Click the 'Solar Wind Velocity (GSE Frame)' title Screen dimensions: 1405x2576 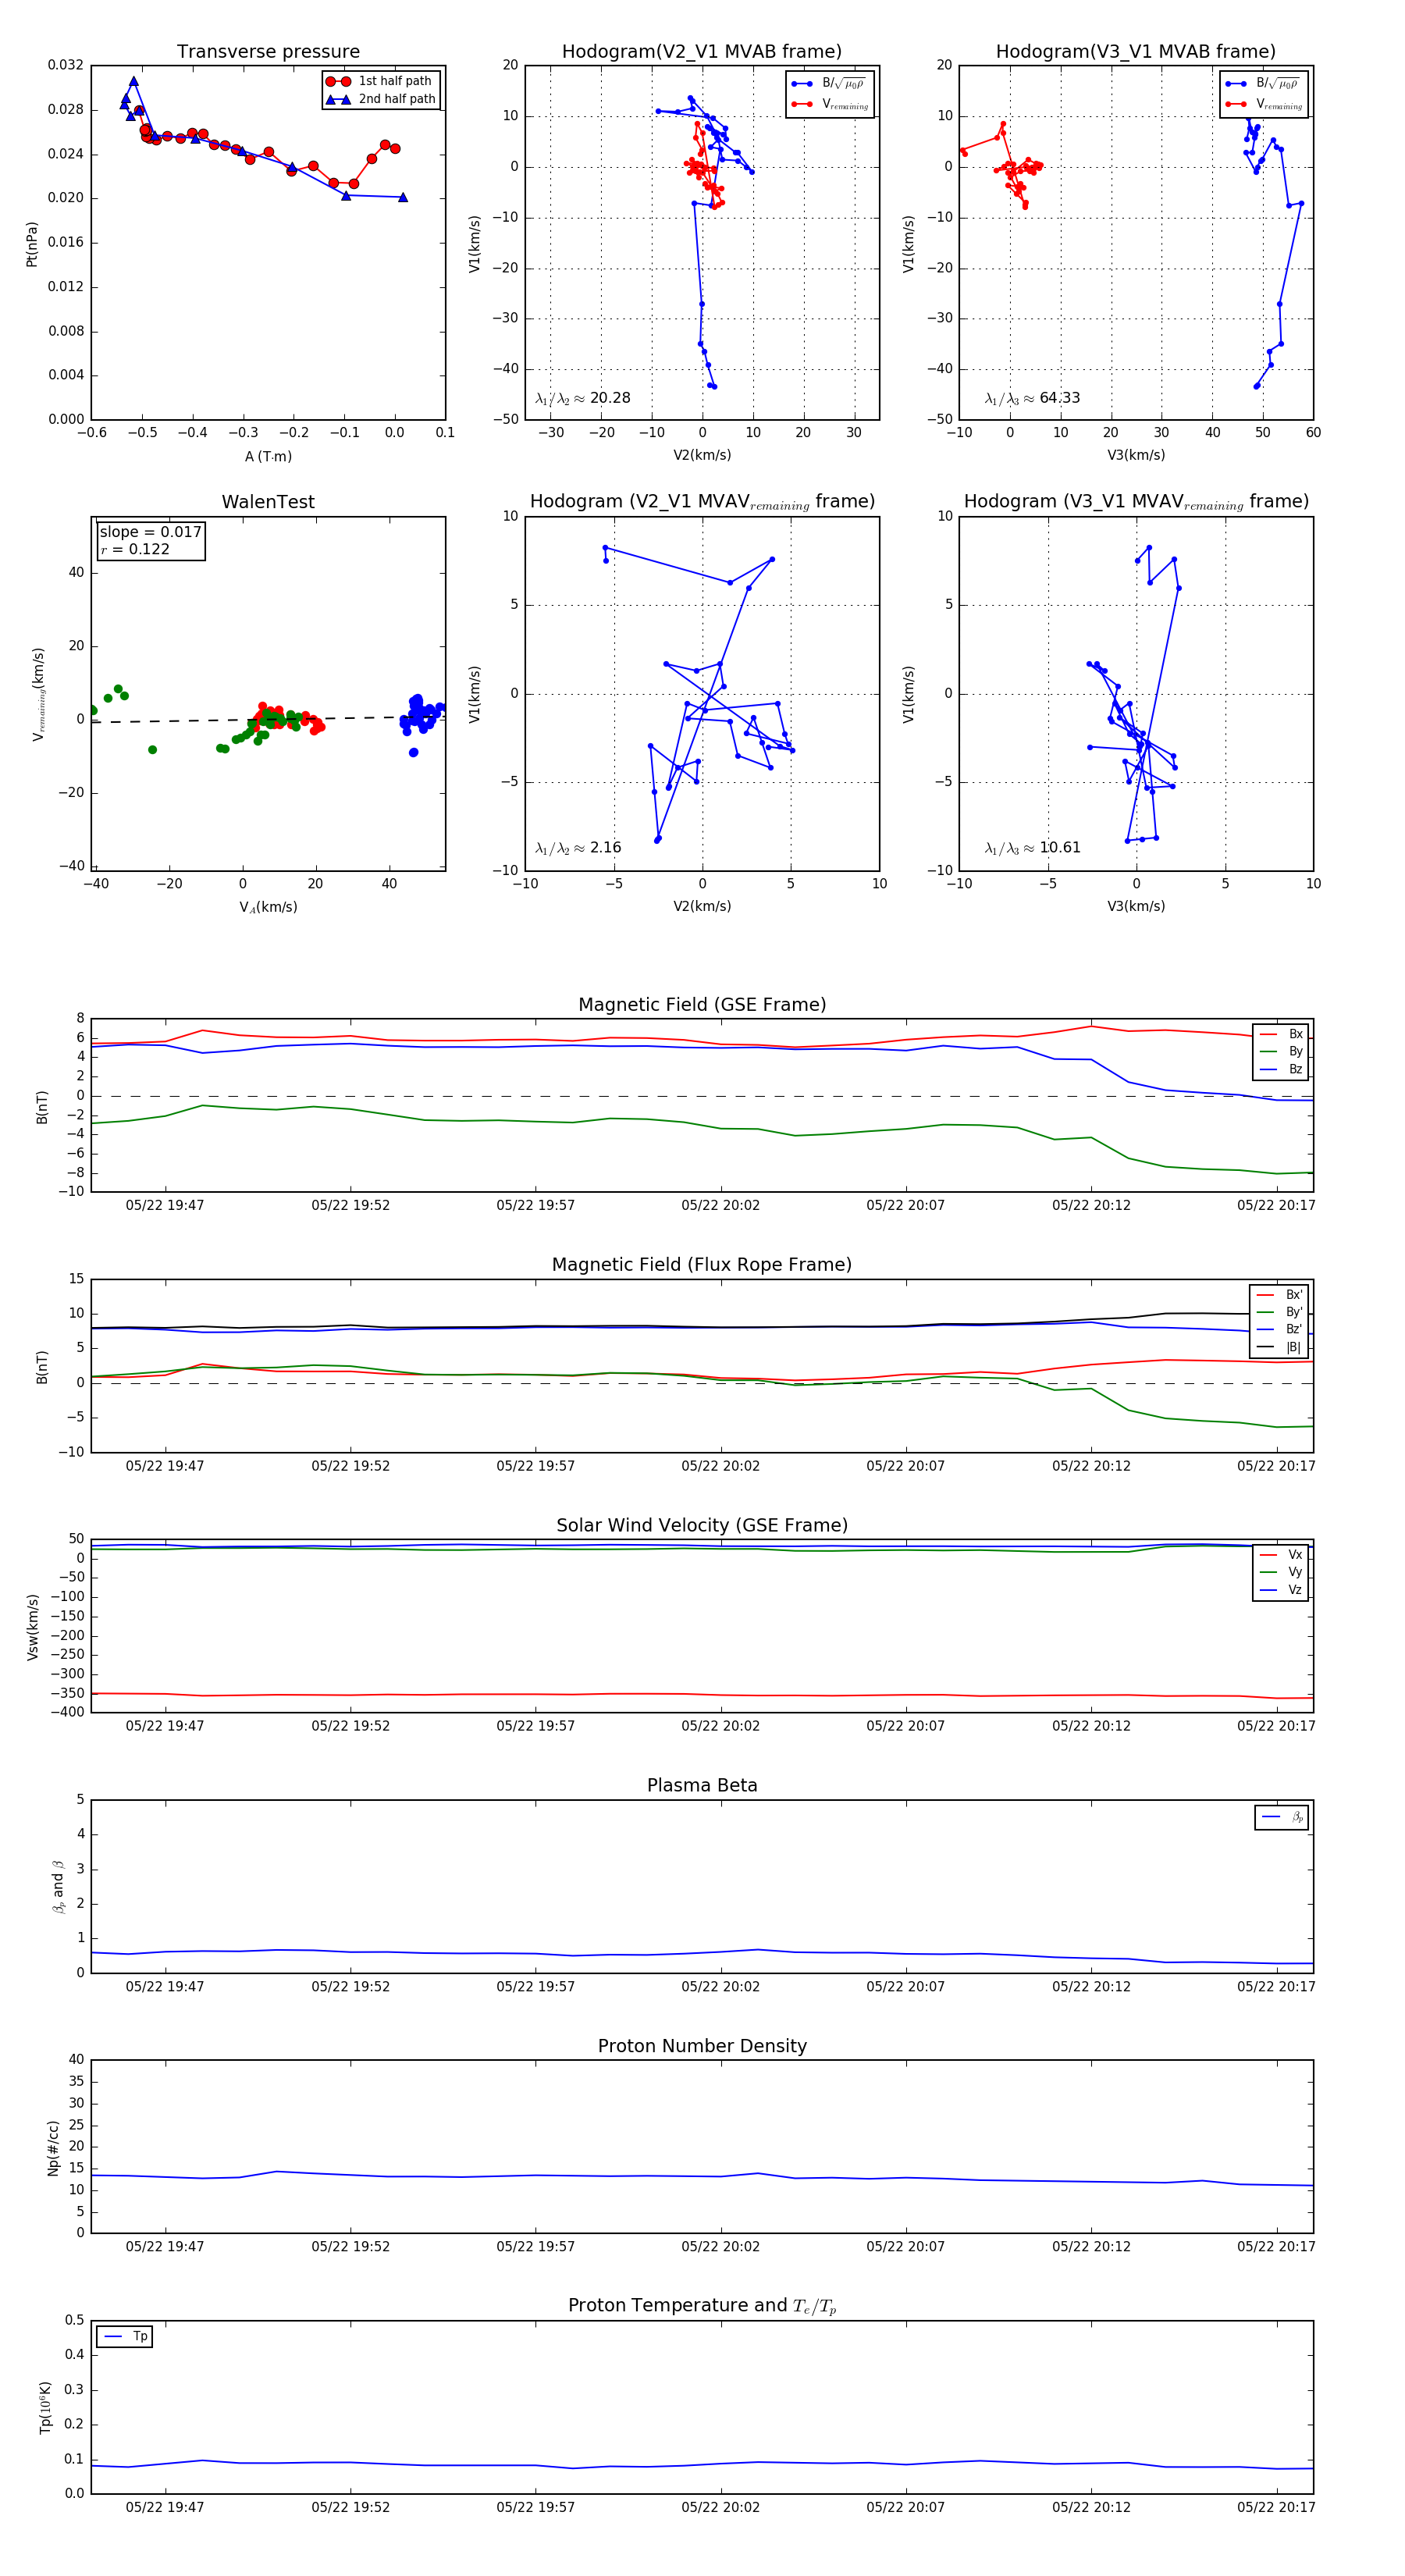click(x=702, y=1526)
